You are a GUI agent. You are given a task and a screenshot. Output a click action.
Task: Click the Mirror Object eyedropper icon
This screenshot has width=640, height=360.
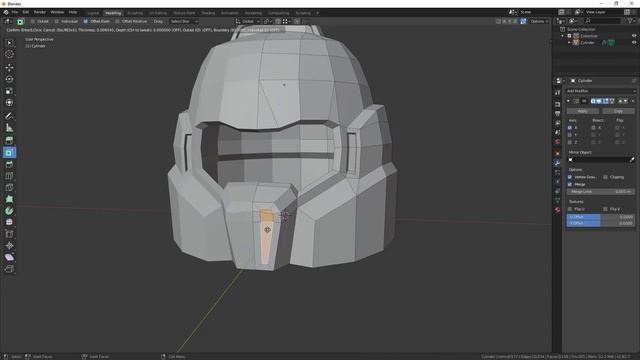tap(632, 160)
